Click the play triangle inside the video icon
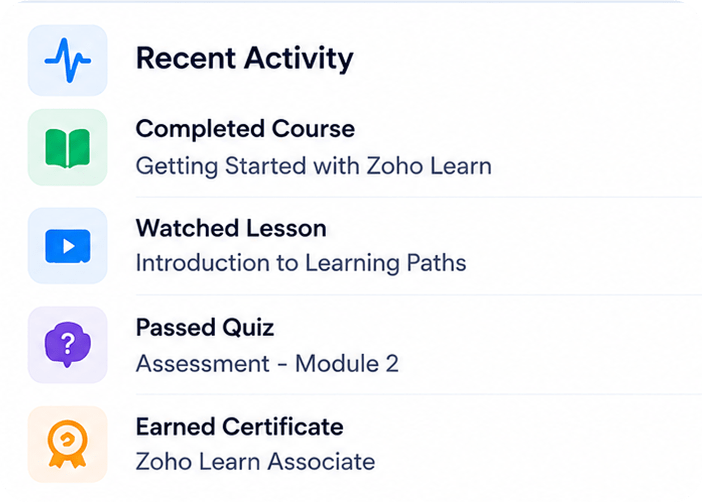Screen dimensions: 702x502 click(x=68, y=246)
